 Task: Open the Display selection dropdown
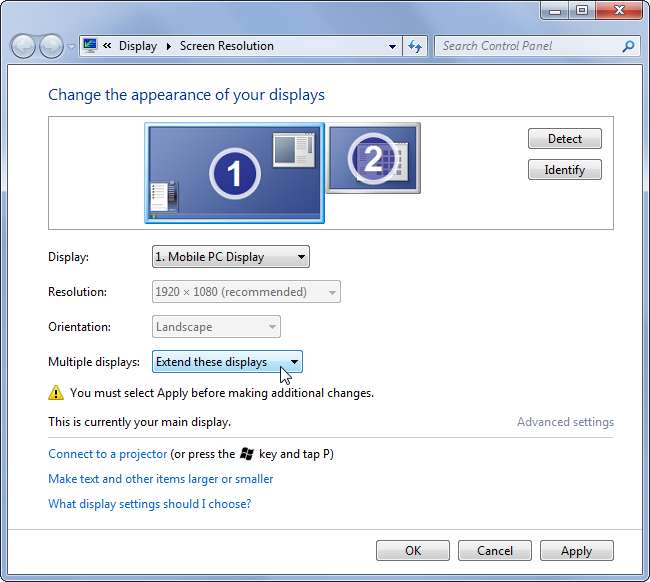tap(230, 257)
